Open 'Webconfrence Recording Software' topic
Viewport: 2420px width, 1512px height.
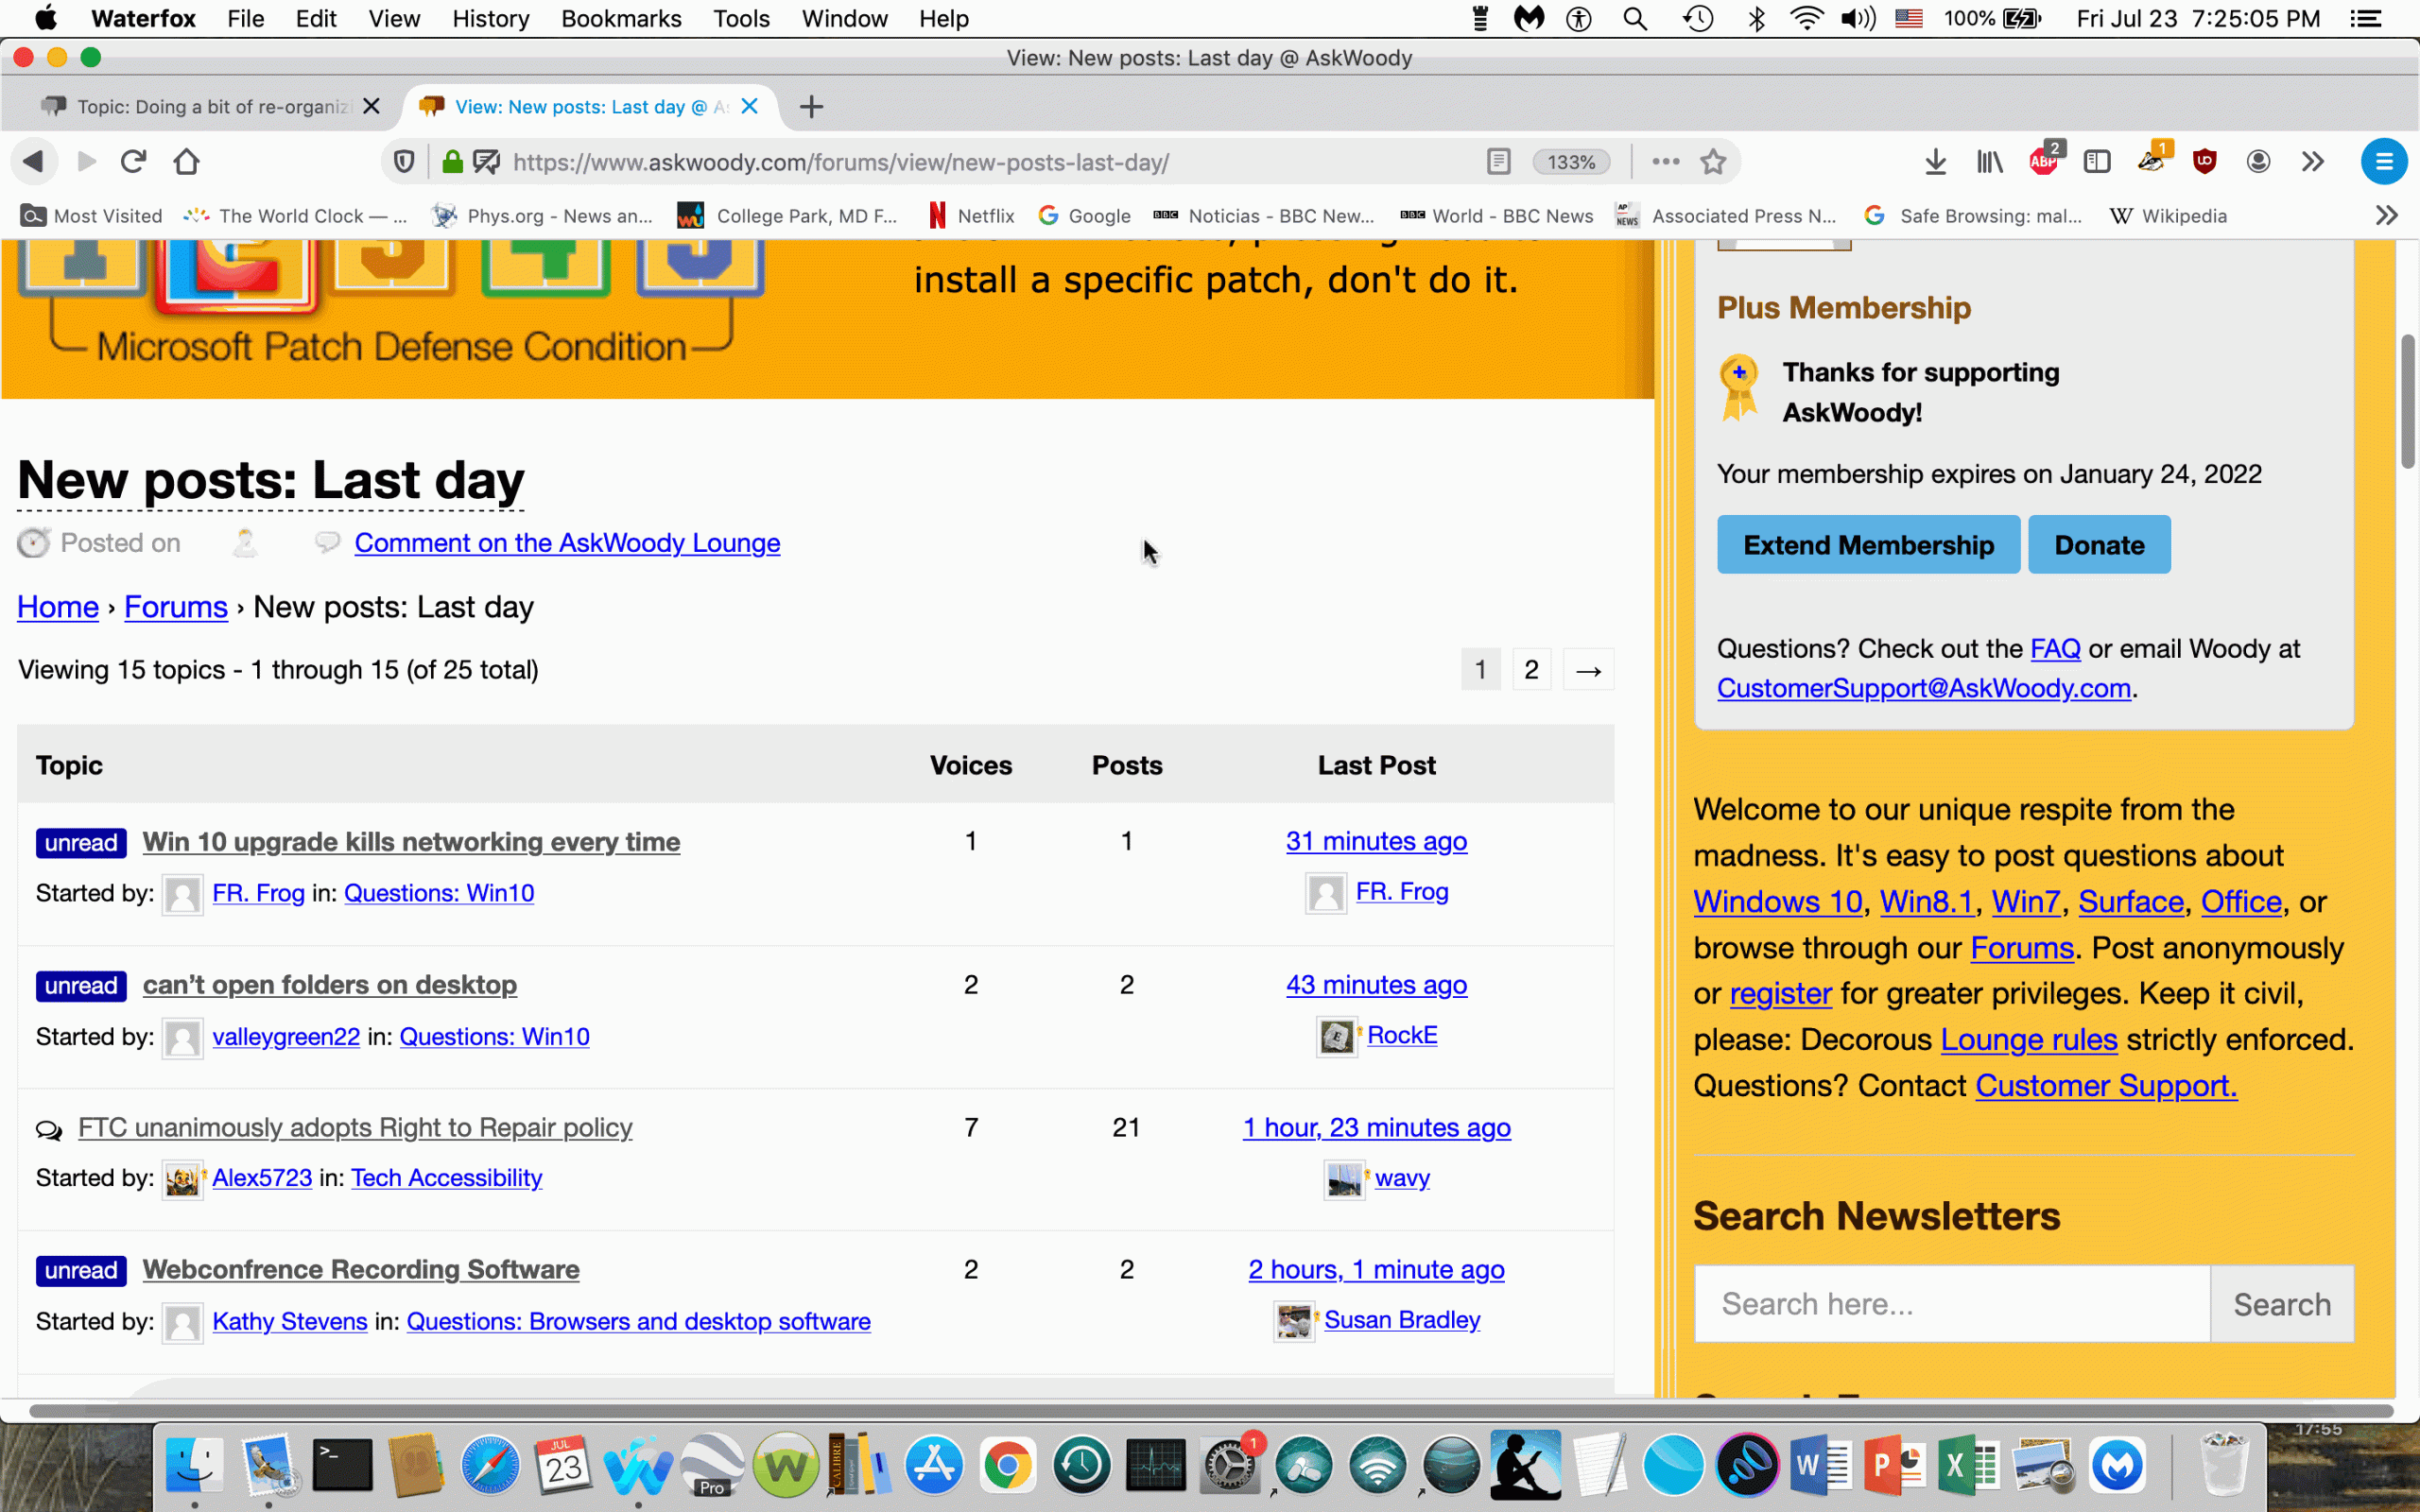pos(361,1270)
